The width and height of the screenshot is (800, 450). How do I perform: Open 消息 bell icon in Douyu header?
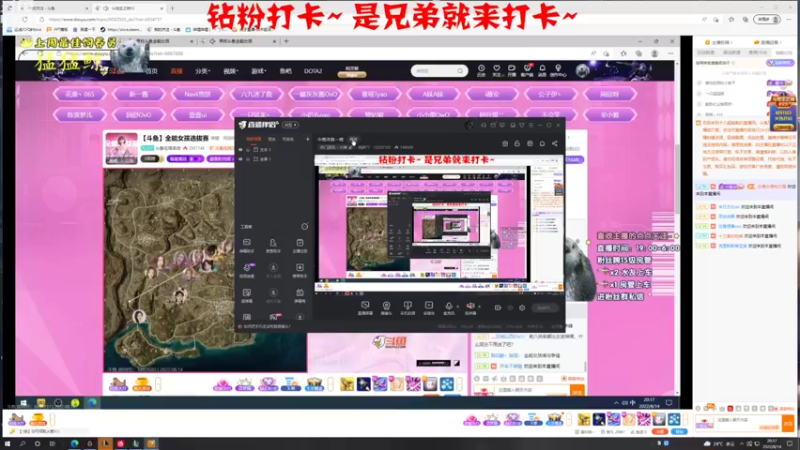[x=542, y=70]
